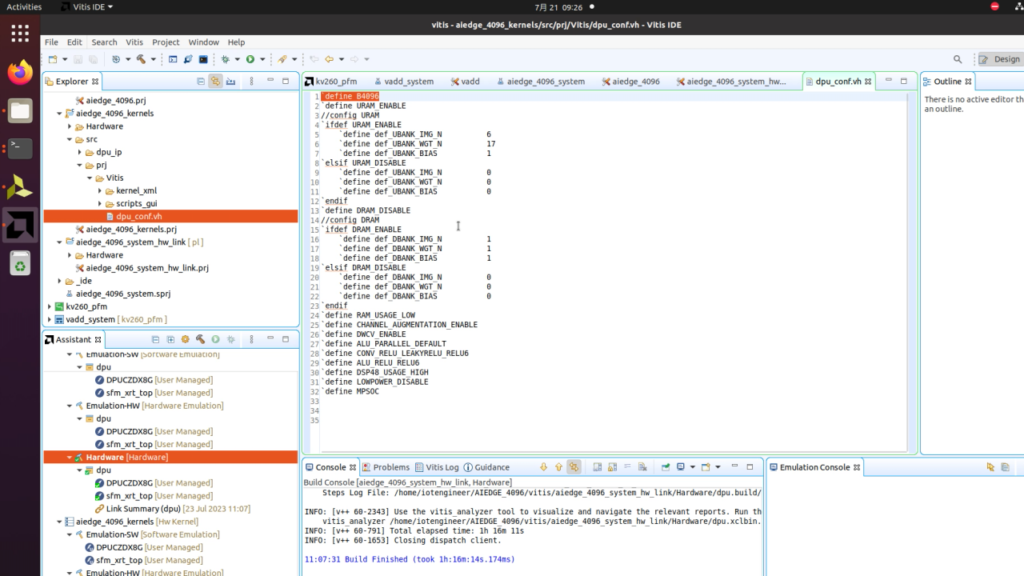Click the Design perspective button
Viewport: 1024px width, 576px height.
[x=1000, y=58]
